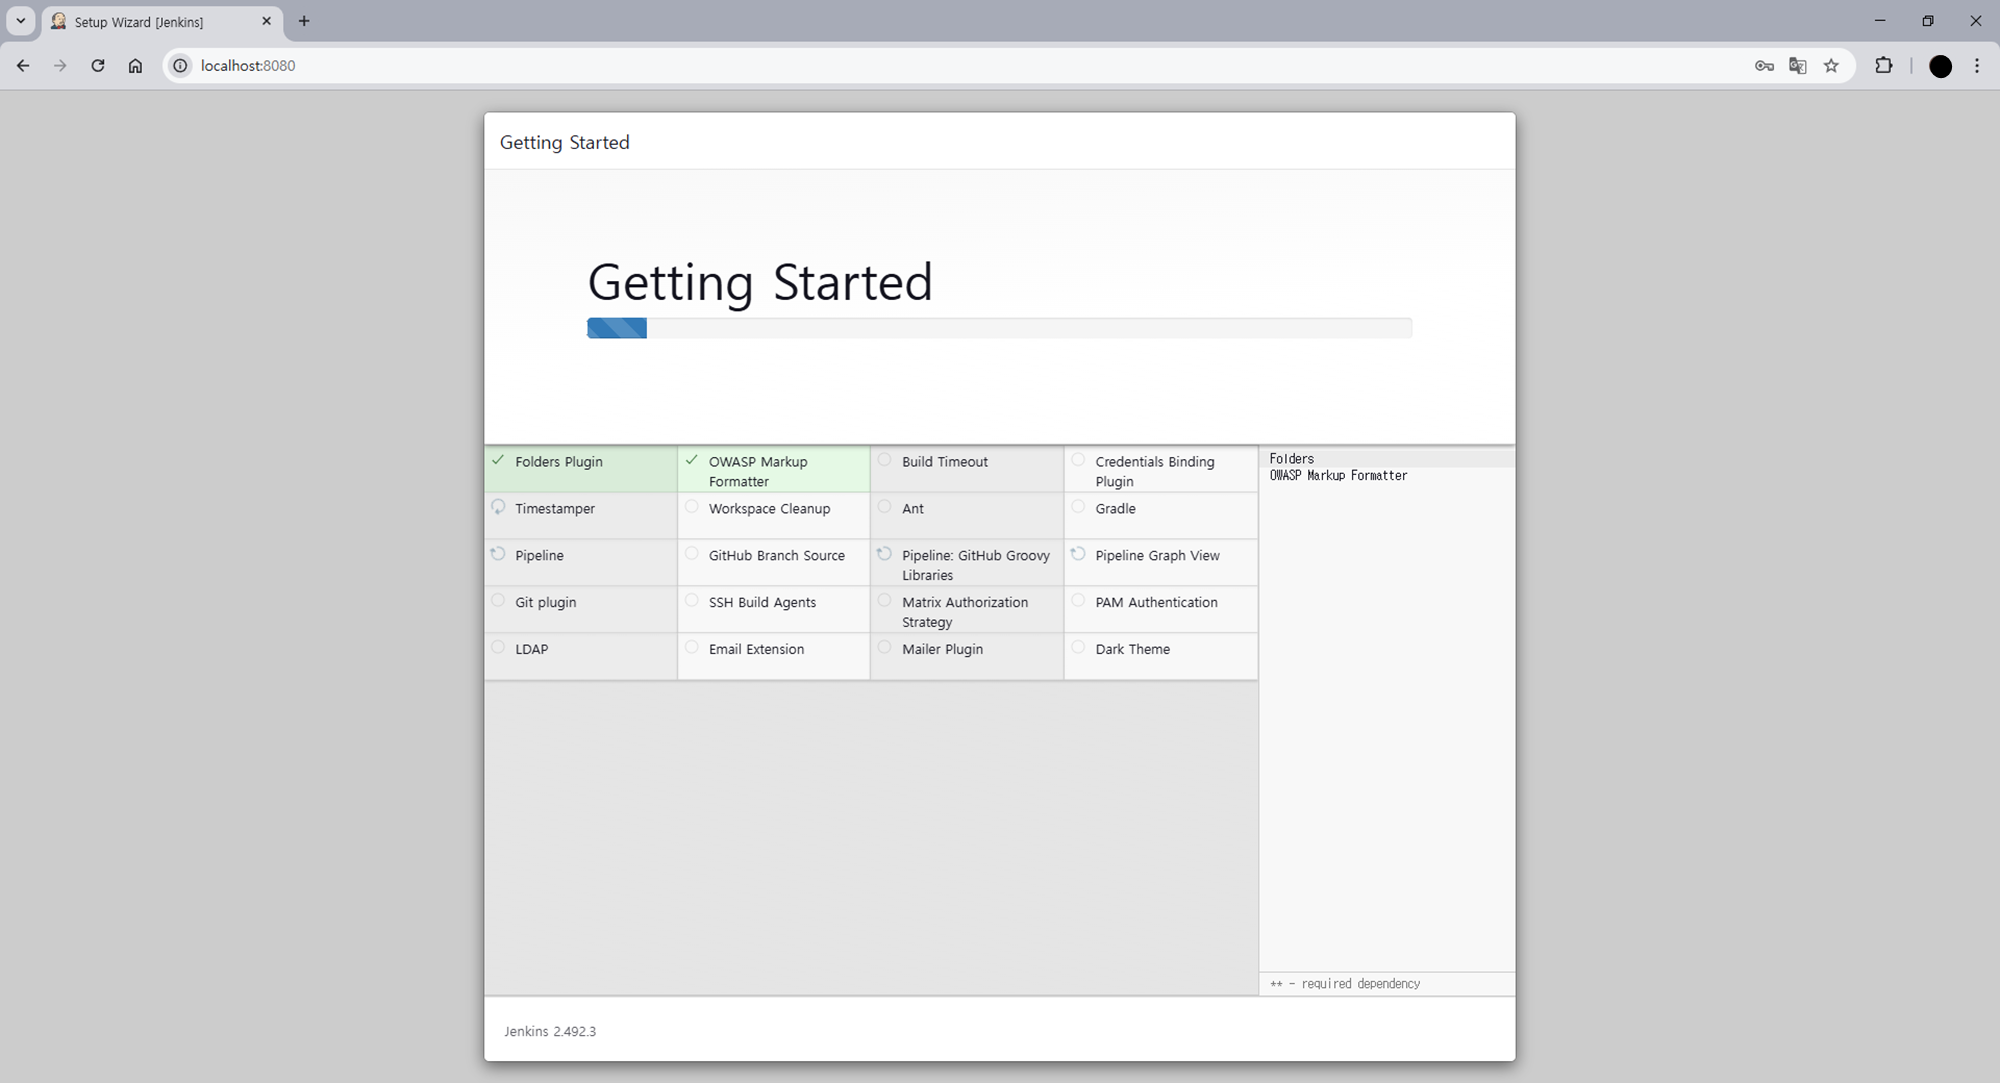Click the Dark Theme text
The width and height of the screenshot is (2000, 1083).
click(x=1132, y=650)
